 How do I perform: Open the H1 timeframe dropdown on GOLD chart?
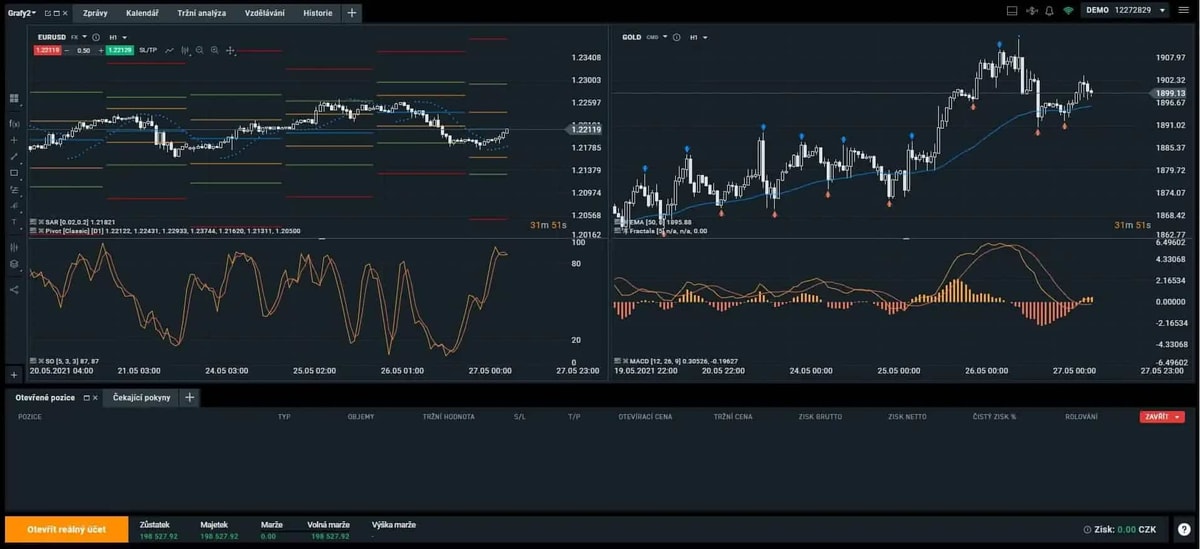697,37
